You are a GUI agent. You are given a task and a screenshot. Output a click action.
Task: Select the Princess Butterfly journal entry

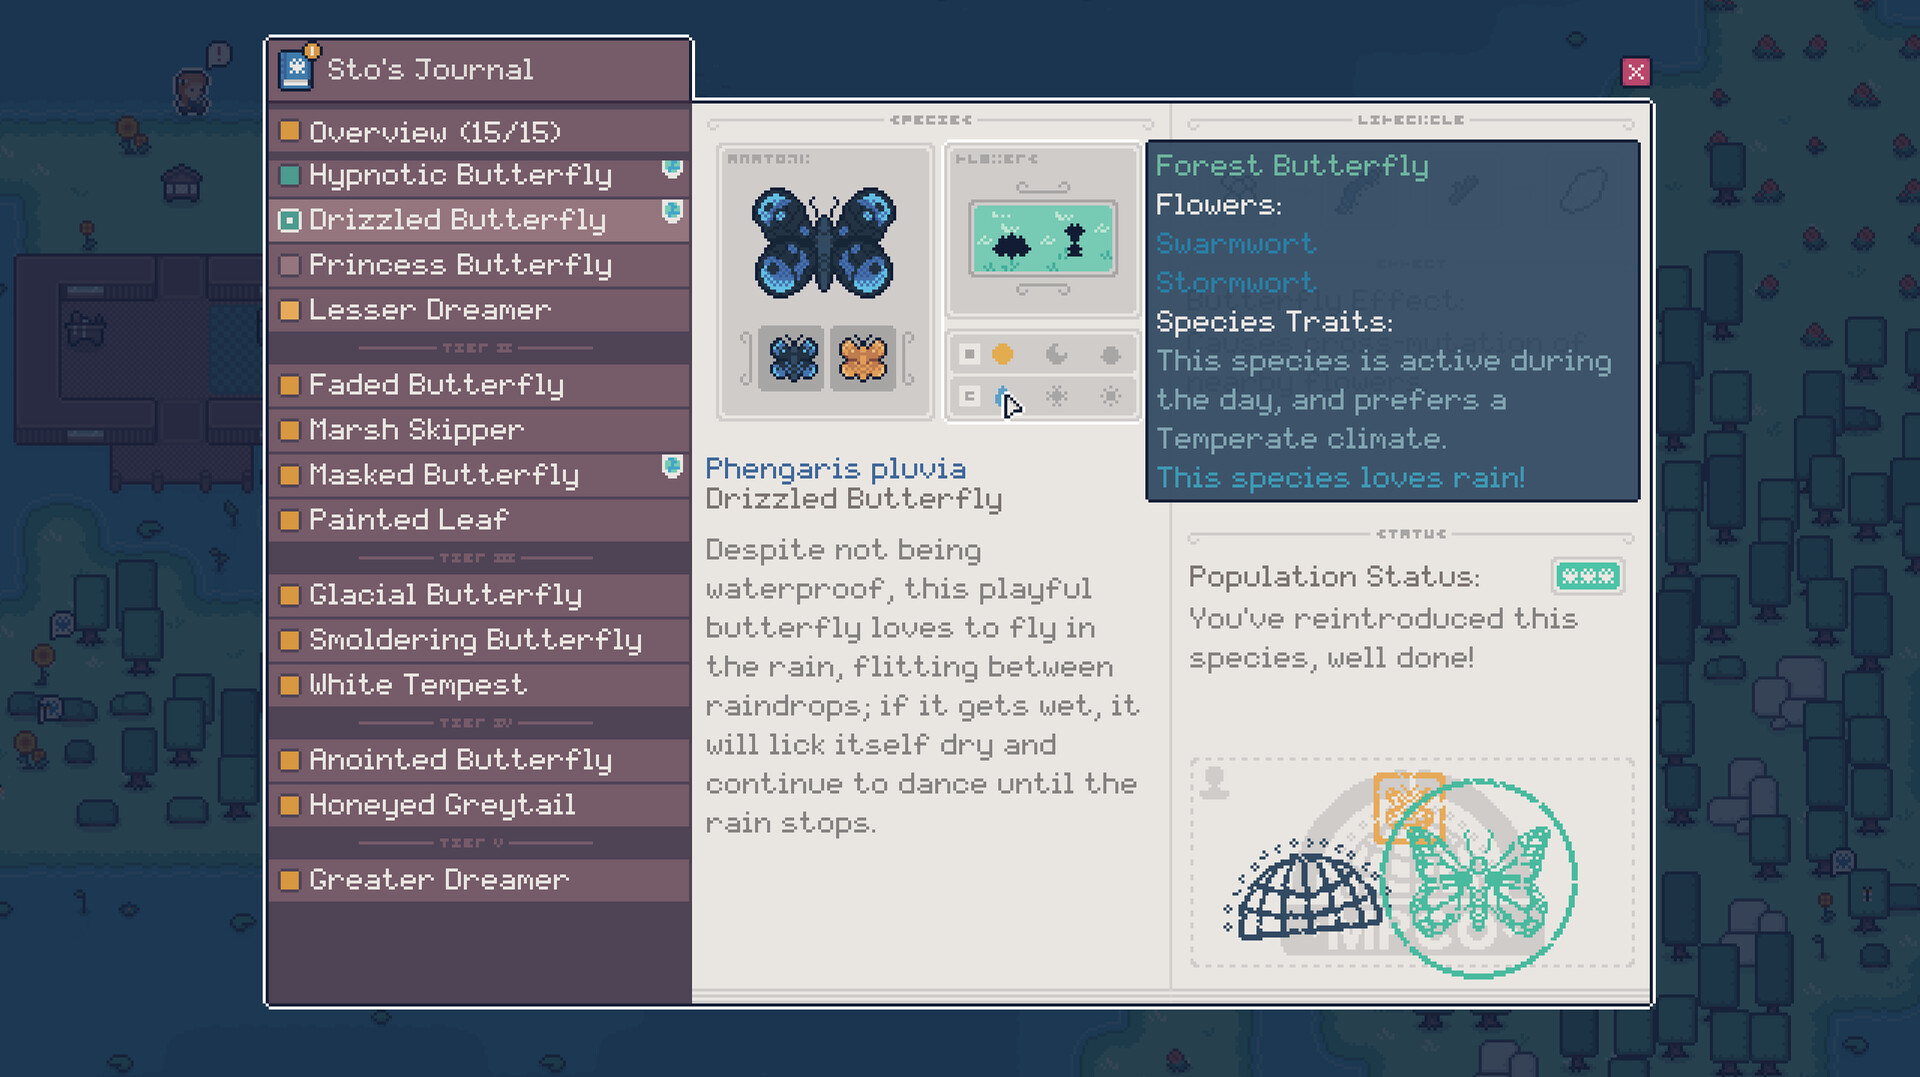click(x=460, y=265)
